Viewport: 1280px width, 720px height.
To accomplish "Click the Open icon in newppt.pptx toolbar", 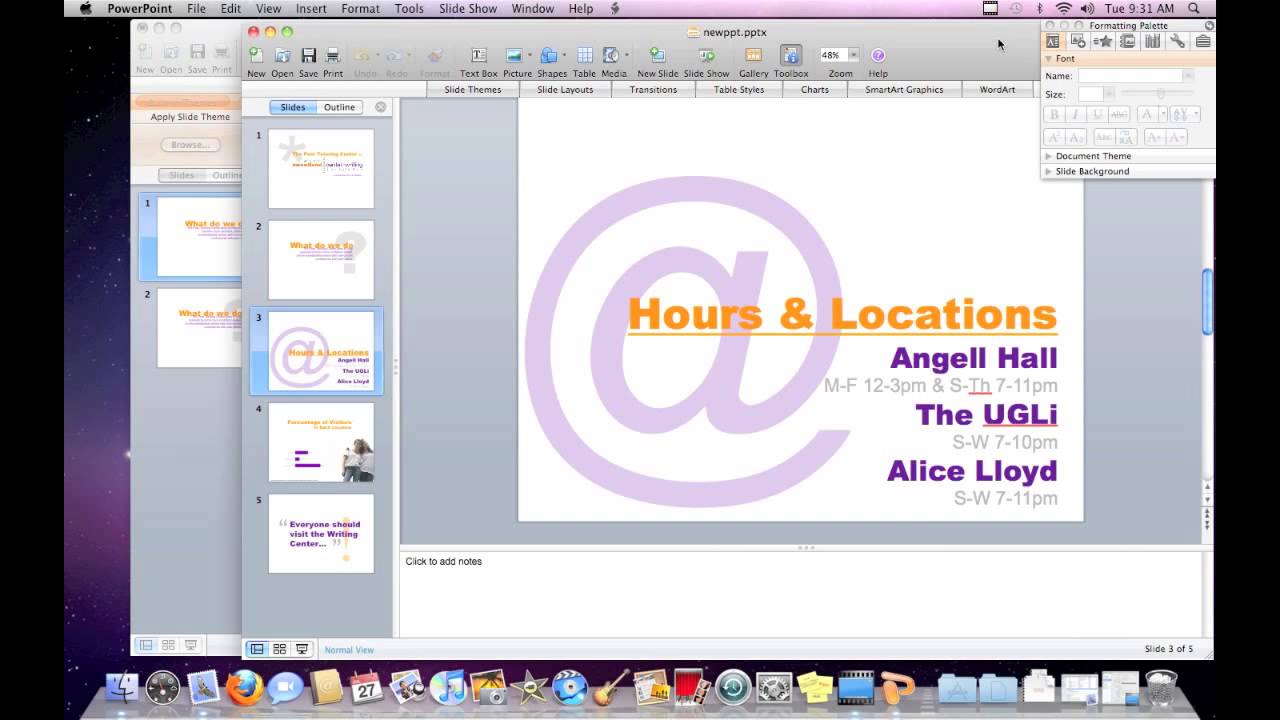I will [x=283, y=56].
